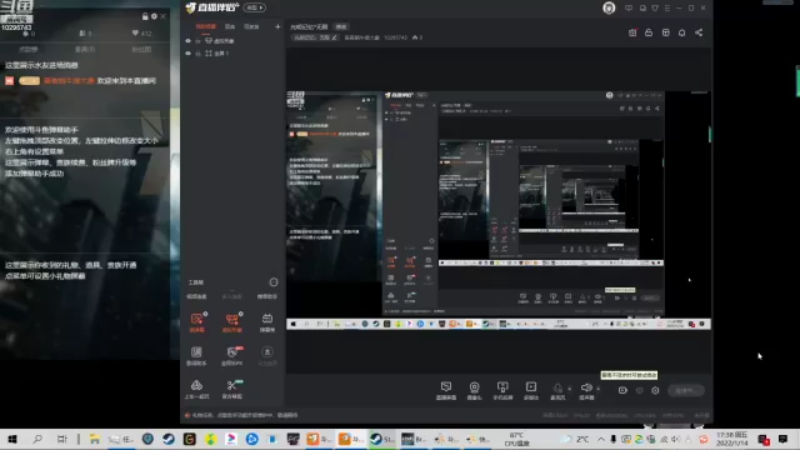Open Task View on the taskbar
This screenshot has height=450, width=800.
62,439
